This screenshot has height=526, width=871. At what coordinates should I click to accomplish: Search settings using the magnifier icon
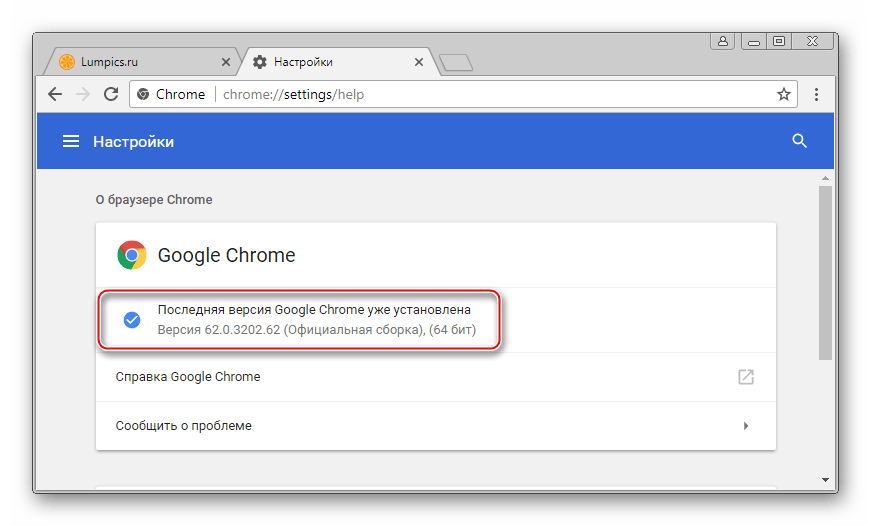pyautogui.click(x=799, y=141)
